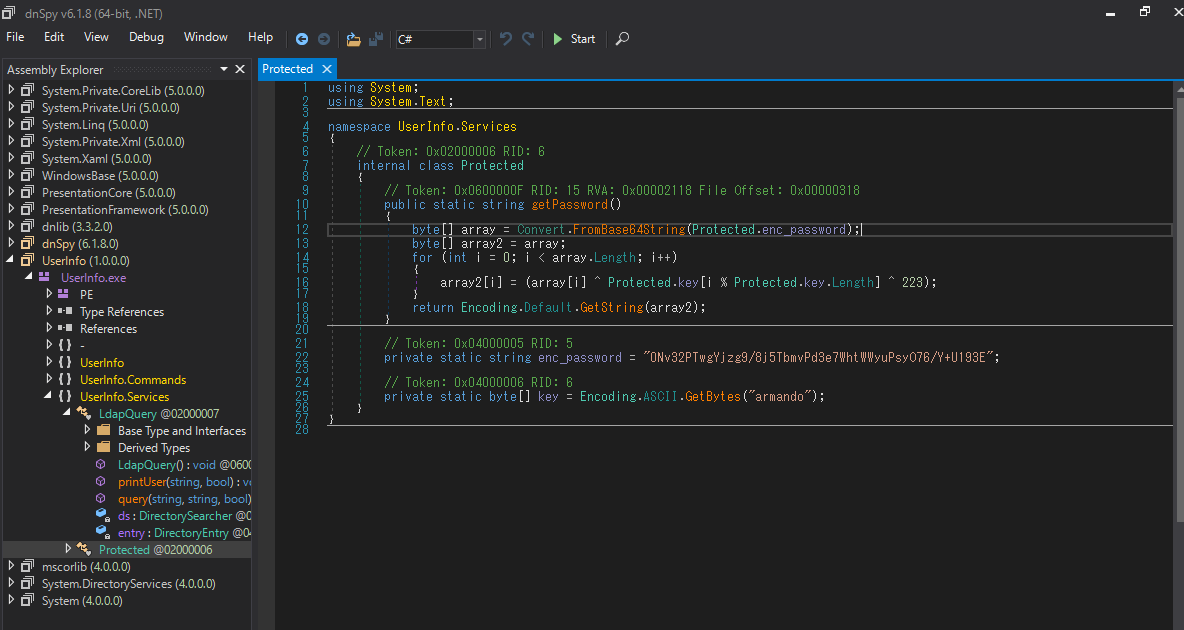Click the Derived Types folder icon

[x=103, y=447]
